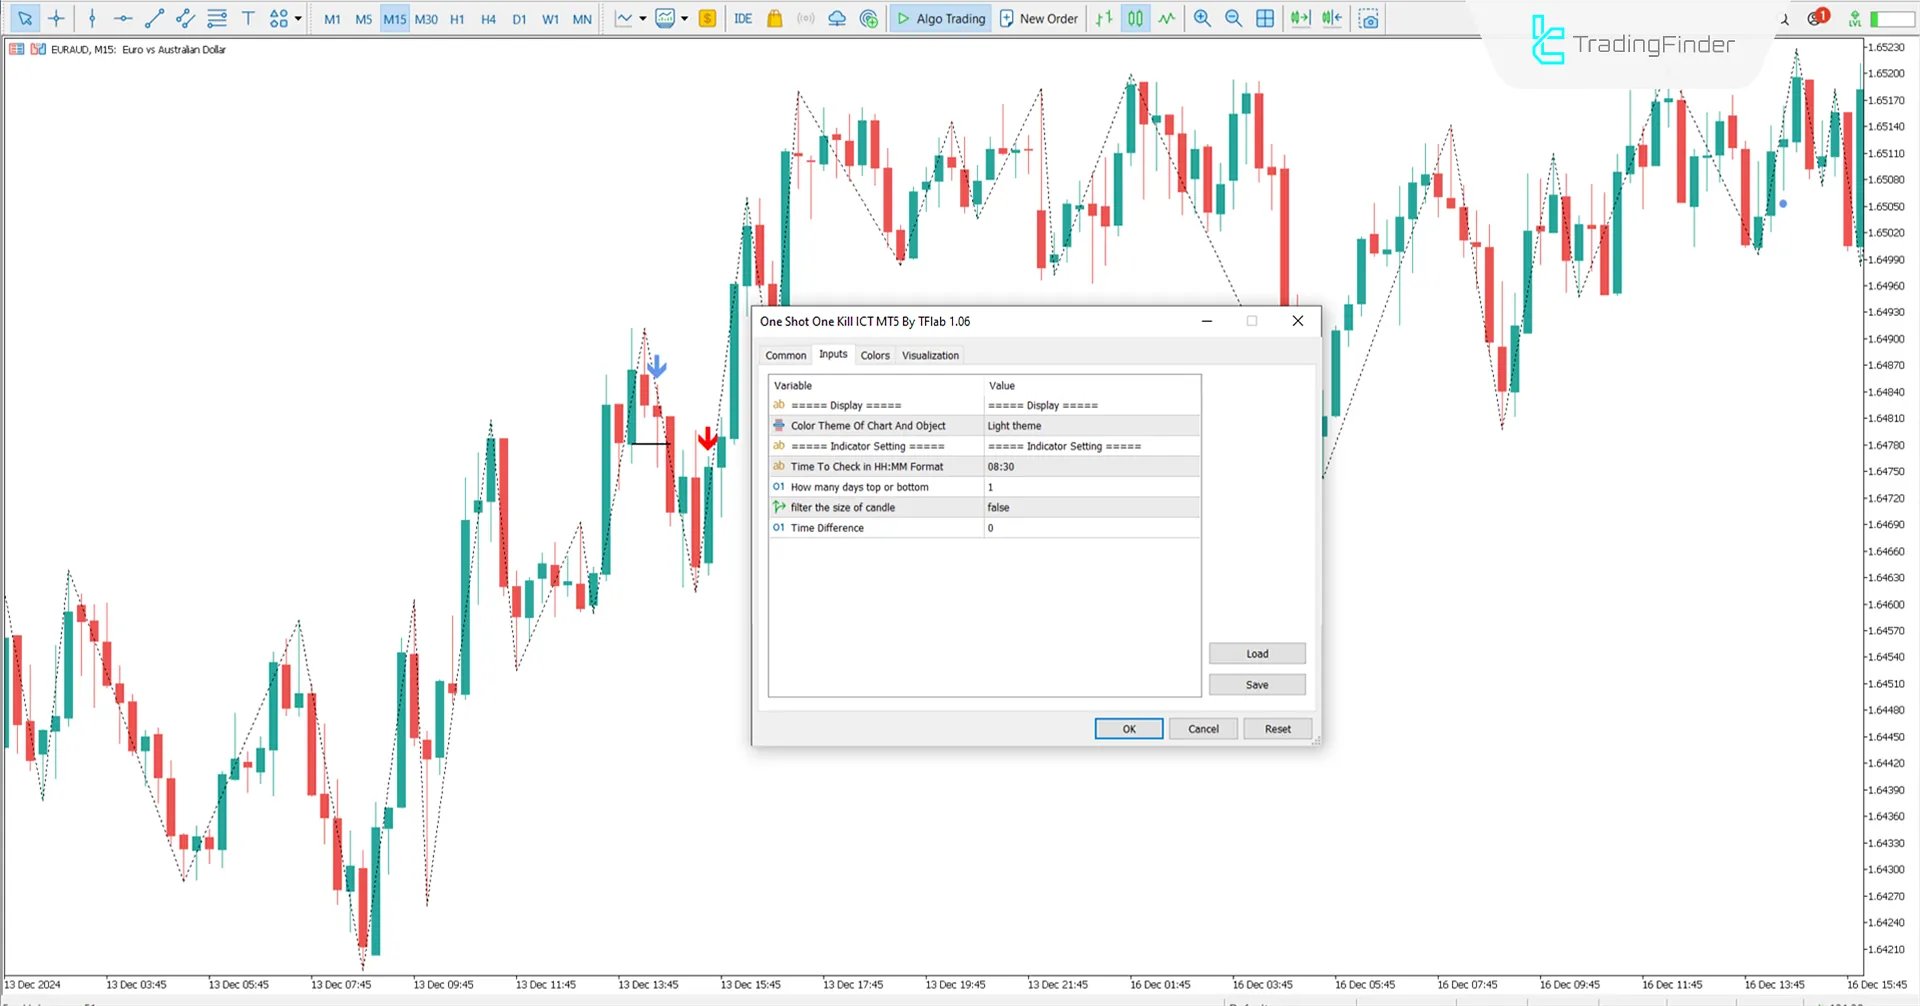Expand the shapes objects dropdown arrow
This screenshot has height=1006, width=1920.
coord(298,19)
